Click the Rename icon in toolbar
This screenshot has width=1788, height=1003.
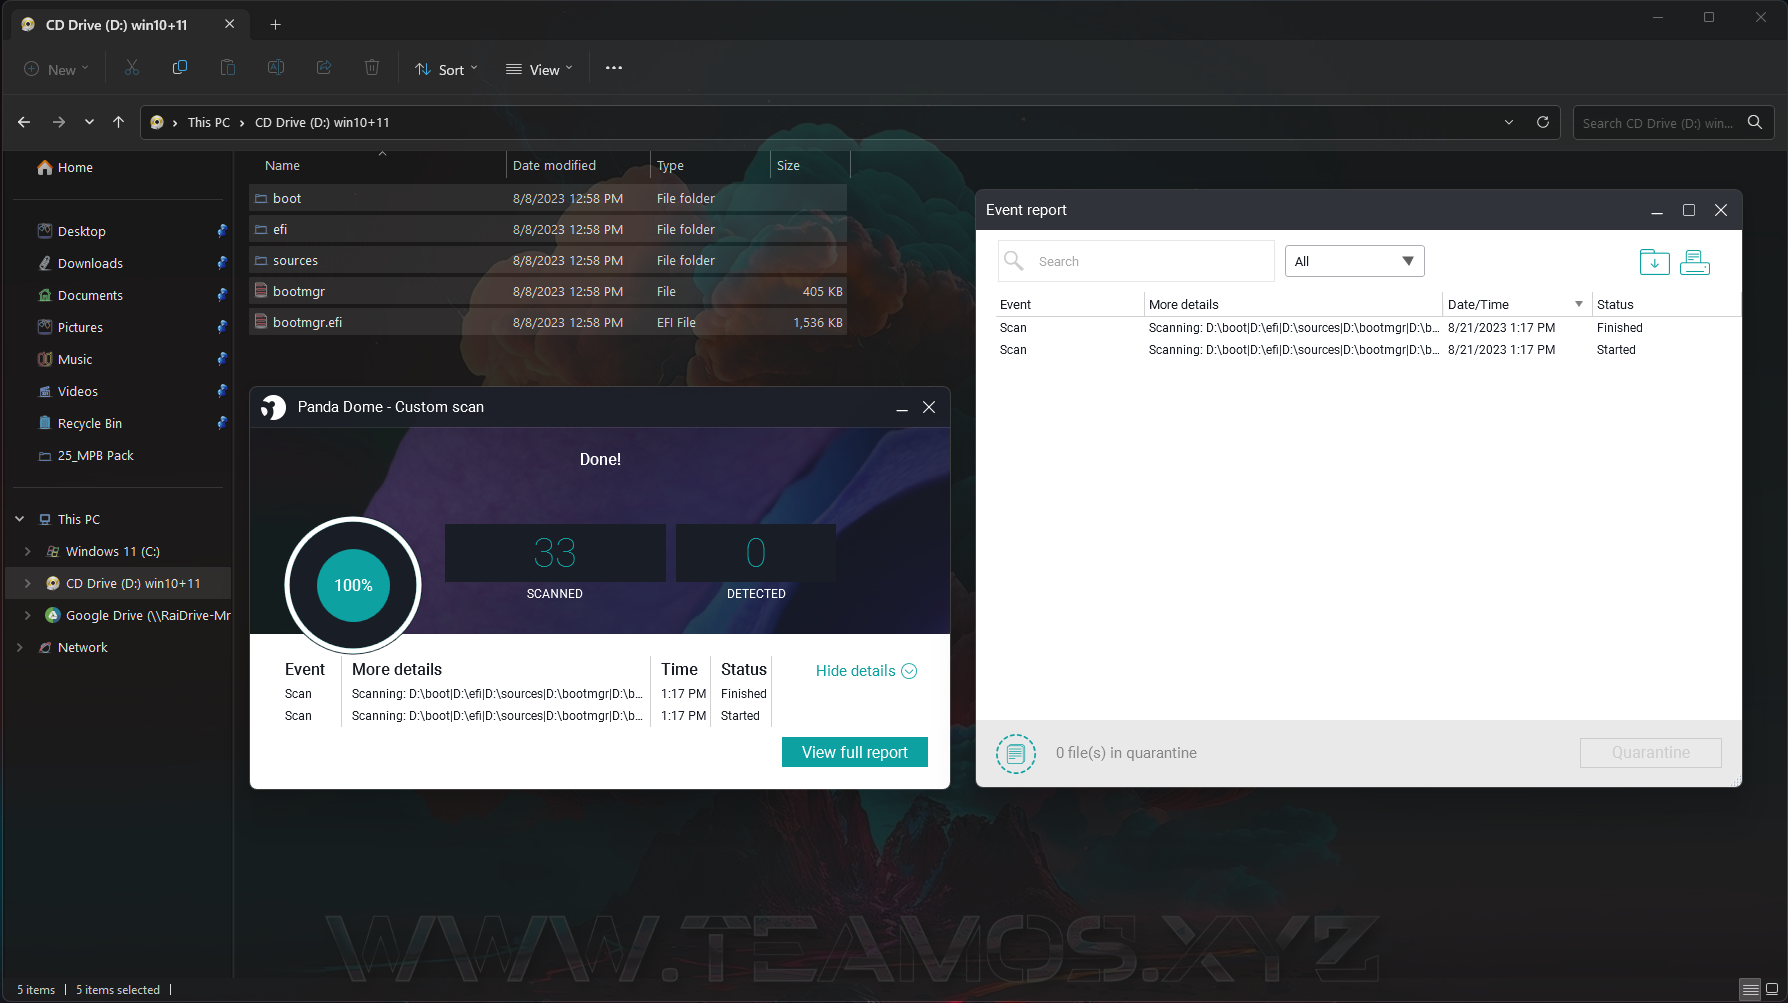tap(276, 68)
